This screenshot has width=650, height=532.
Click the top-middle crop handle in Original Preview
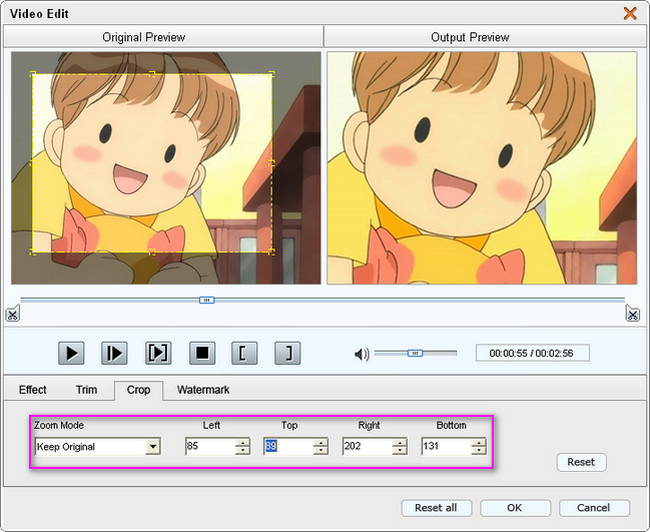coord(152,75)
